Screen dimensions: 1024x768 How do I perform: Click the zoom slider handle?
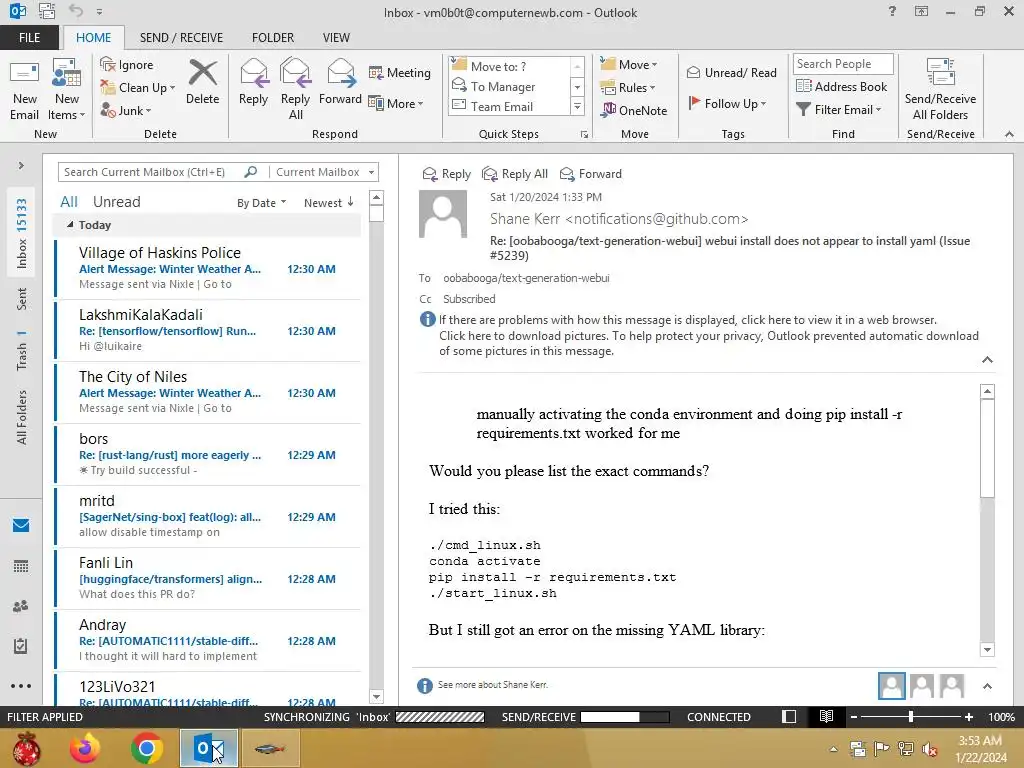click(x=911, y=716)
